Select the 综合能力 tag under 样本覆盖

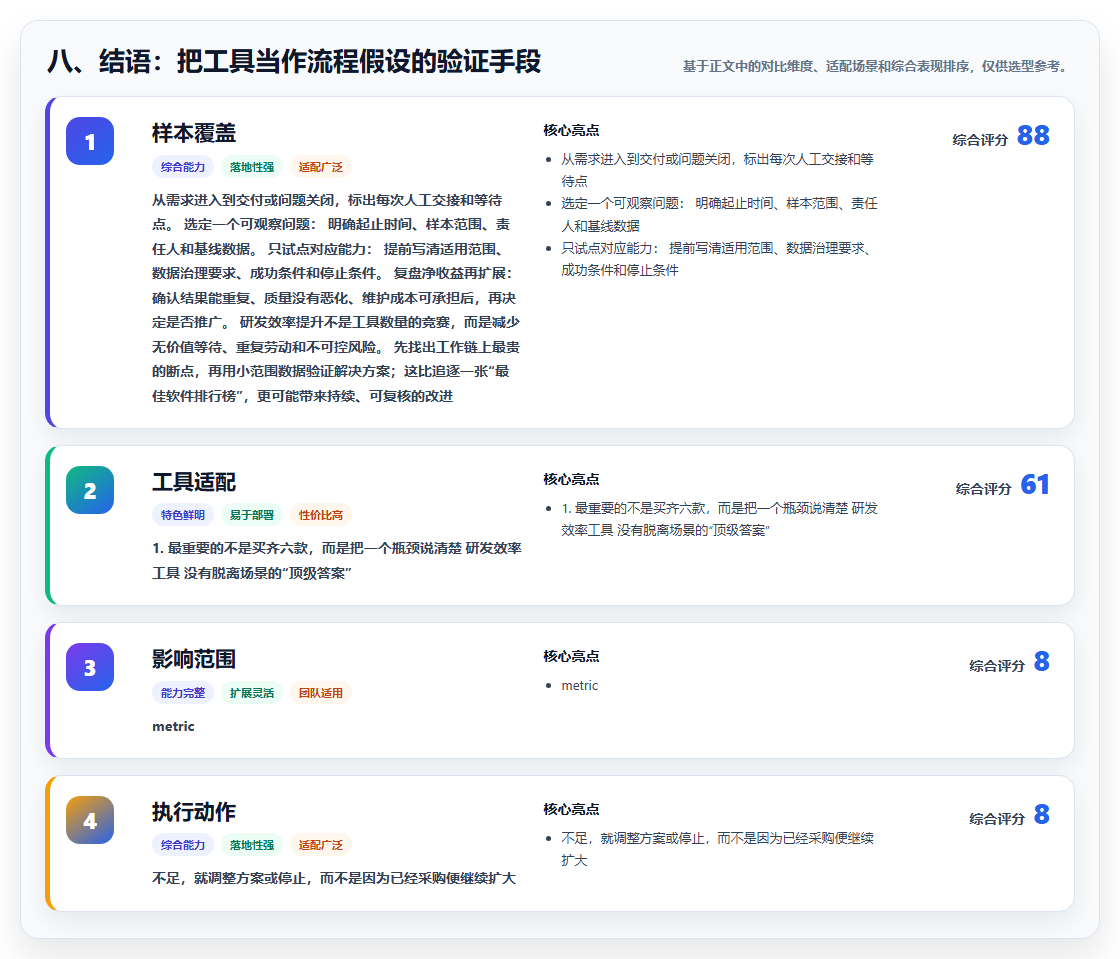(x=183, y=167)
